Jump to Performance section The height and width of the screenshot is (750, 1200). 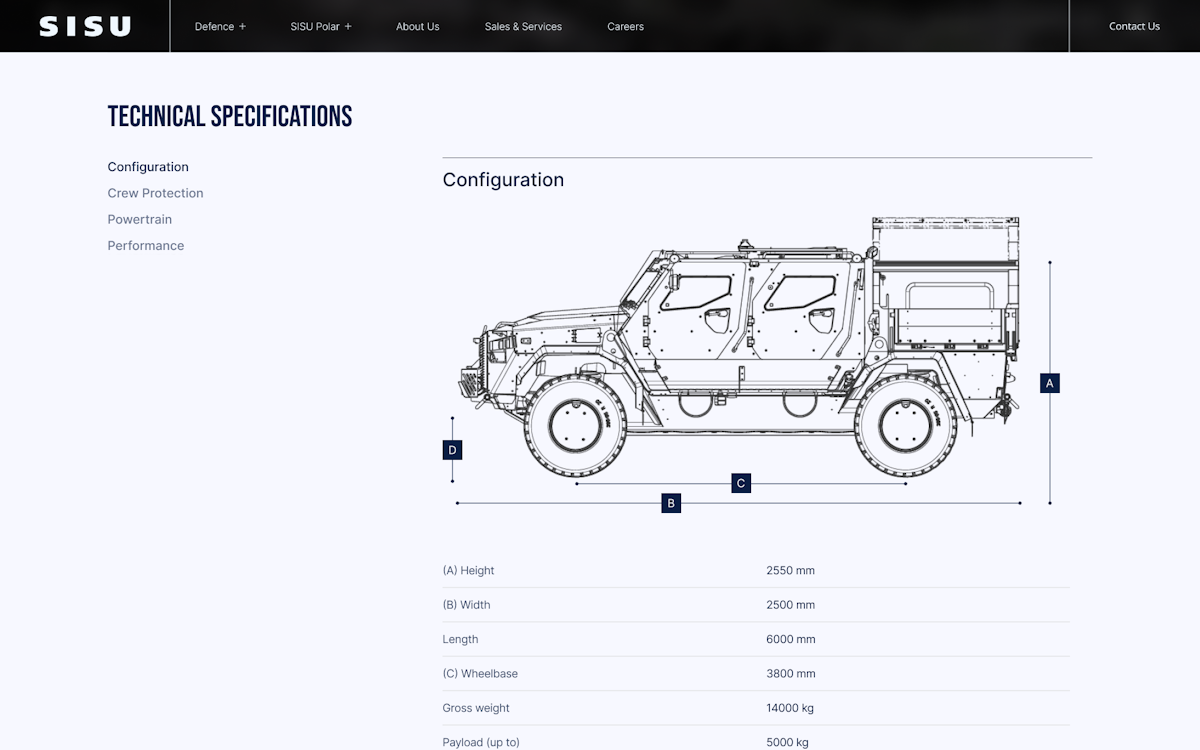tap(146, 245)
